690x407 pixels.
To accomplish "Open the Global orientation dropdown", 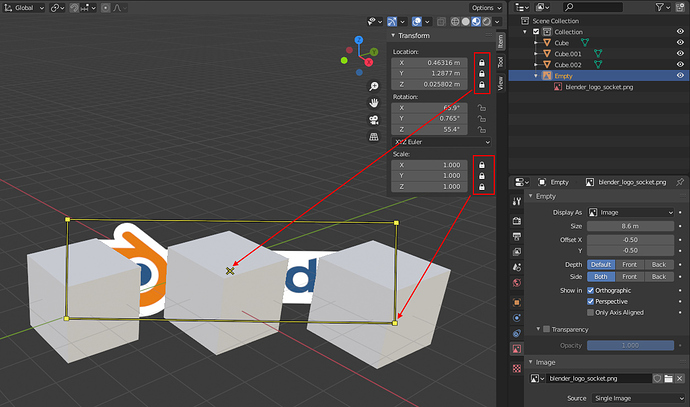I will pyautogui.click(x=24, y=7).
